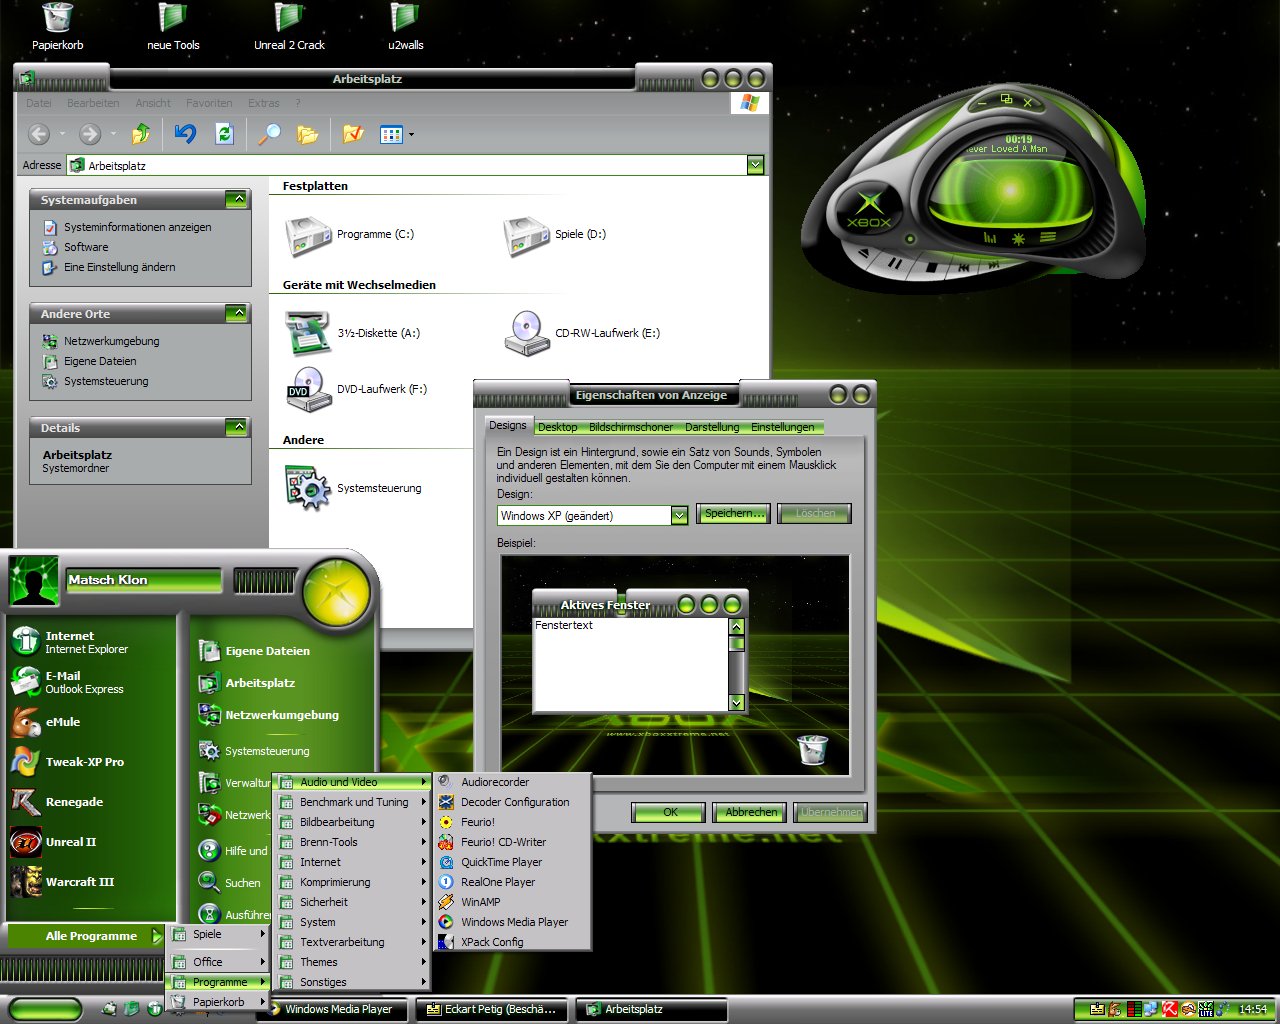Toggle the Folders pane toolbar icon
The image size is (1280, 1024).
(x=307, y=134)
